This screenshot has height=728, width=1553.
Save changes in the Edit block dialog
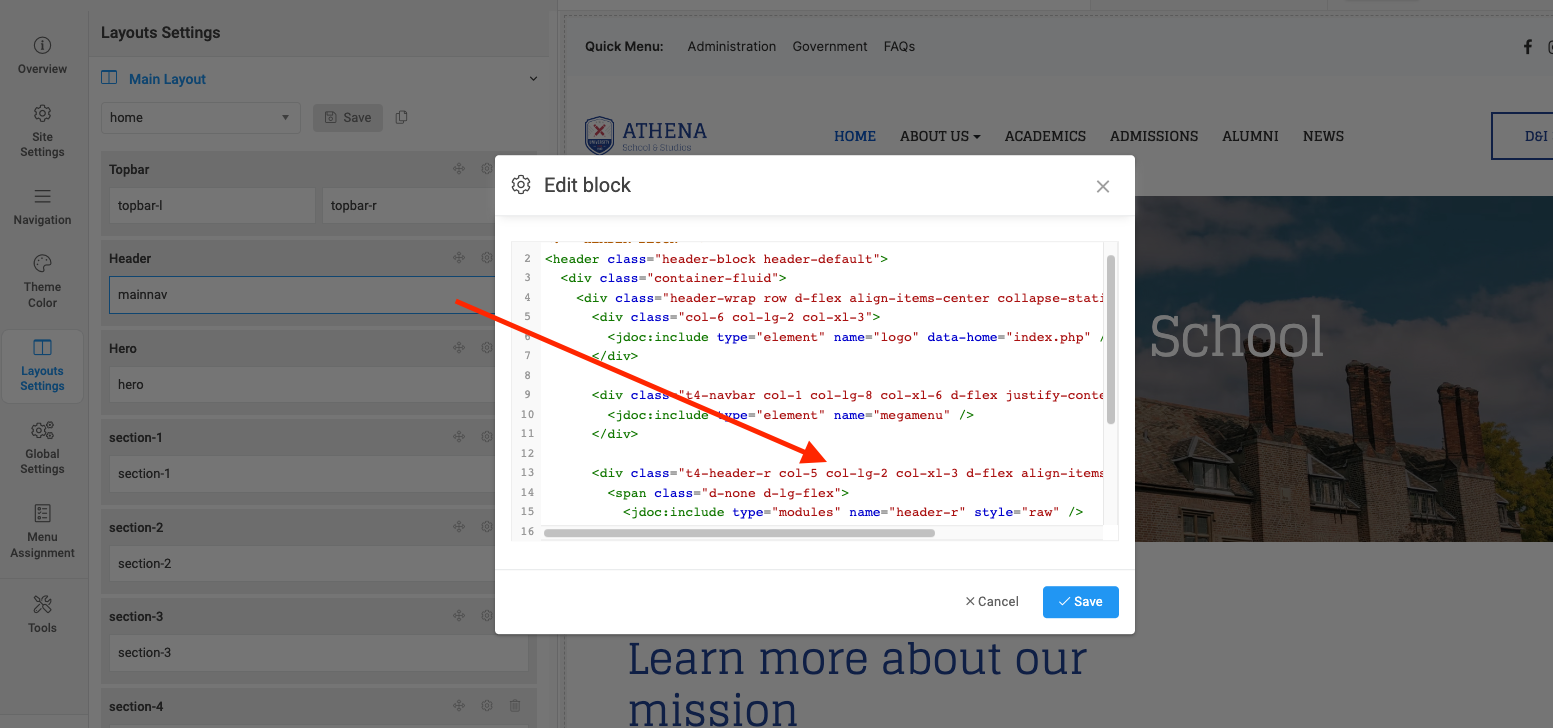pyautogui.click(x=1080, y=602)
